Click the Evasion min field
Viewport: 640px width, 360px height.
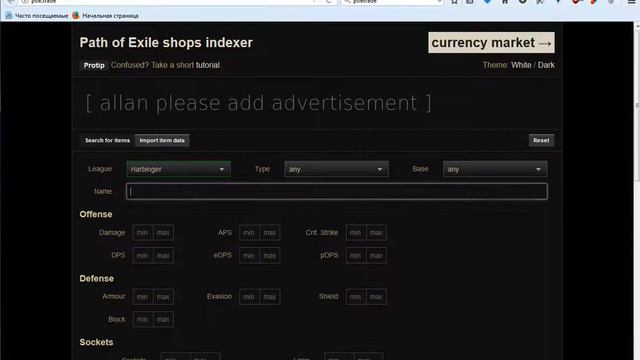click(x=249, y=297)
